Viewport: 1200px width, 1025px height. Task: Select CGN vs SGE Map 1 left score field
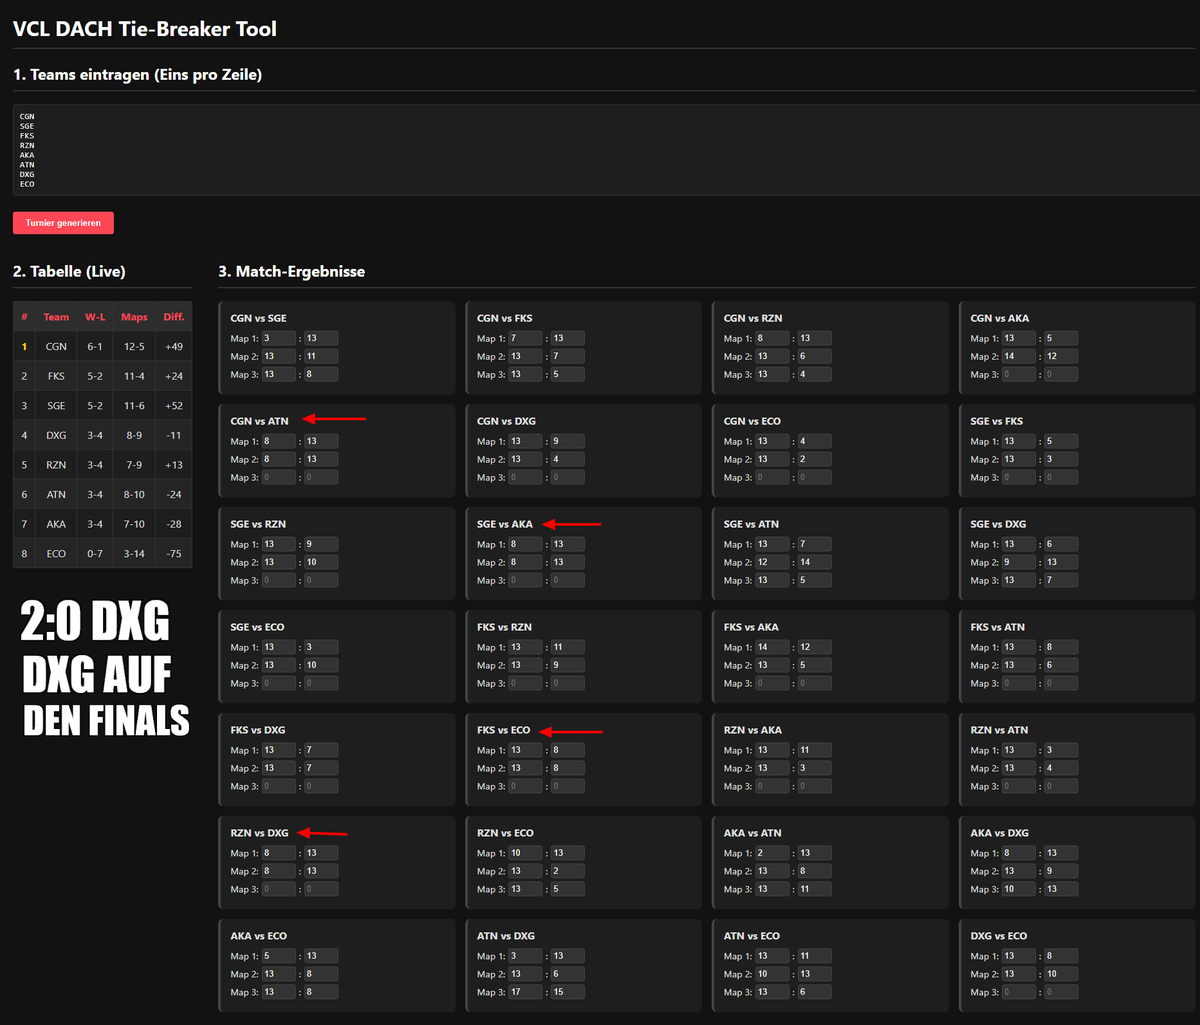click(279, 338)
